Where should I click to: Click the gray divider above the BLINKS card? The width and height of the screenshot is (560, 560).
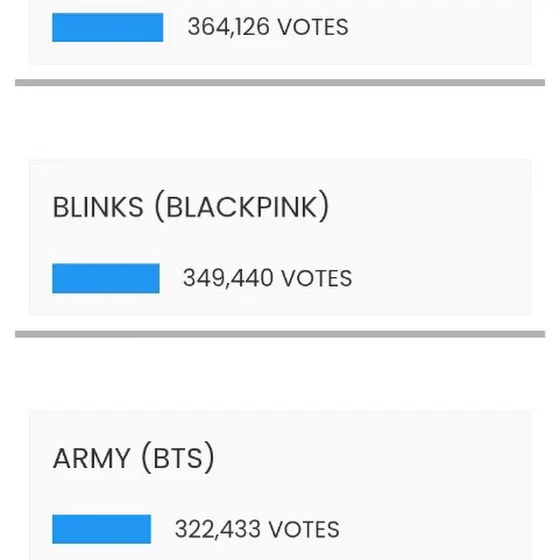click(280, 83)
